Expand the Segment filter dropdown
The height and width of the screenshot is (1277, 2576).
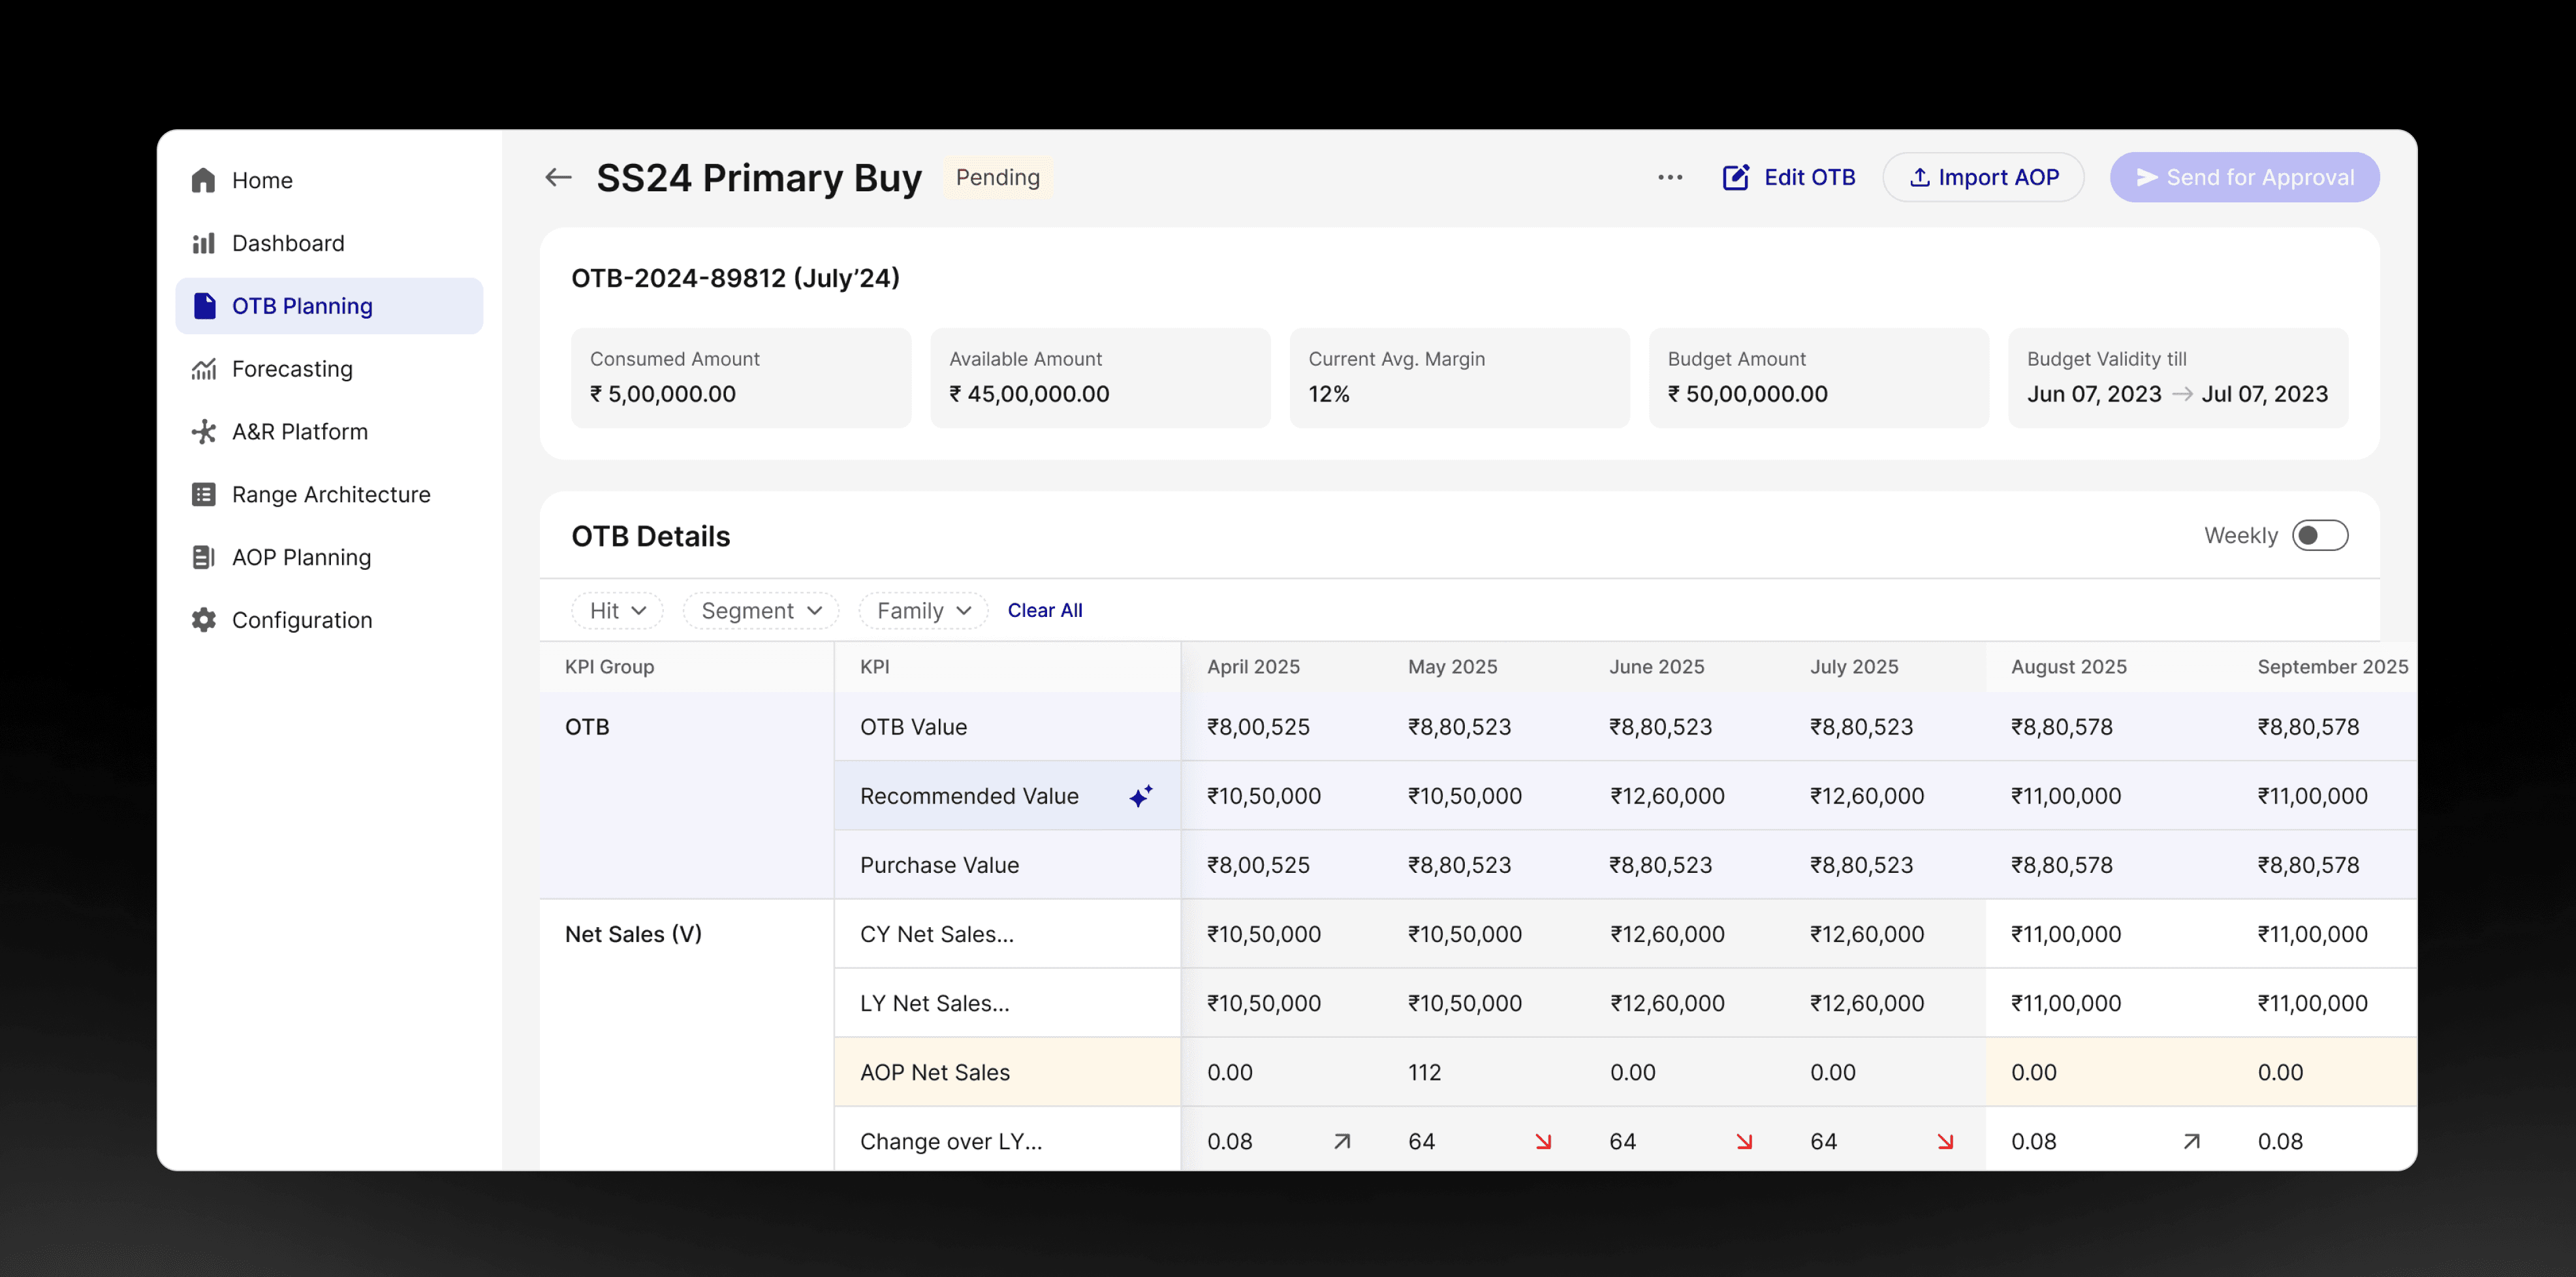pos(760,611)
